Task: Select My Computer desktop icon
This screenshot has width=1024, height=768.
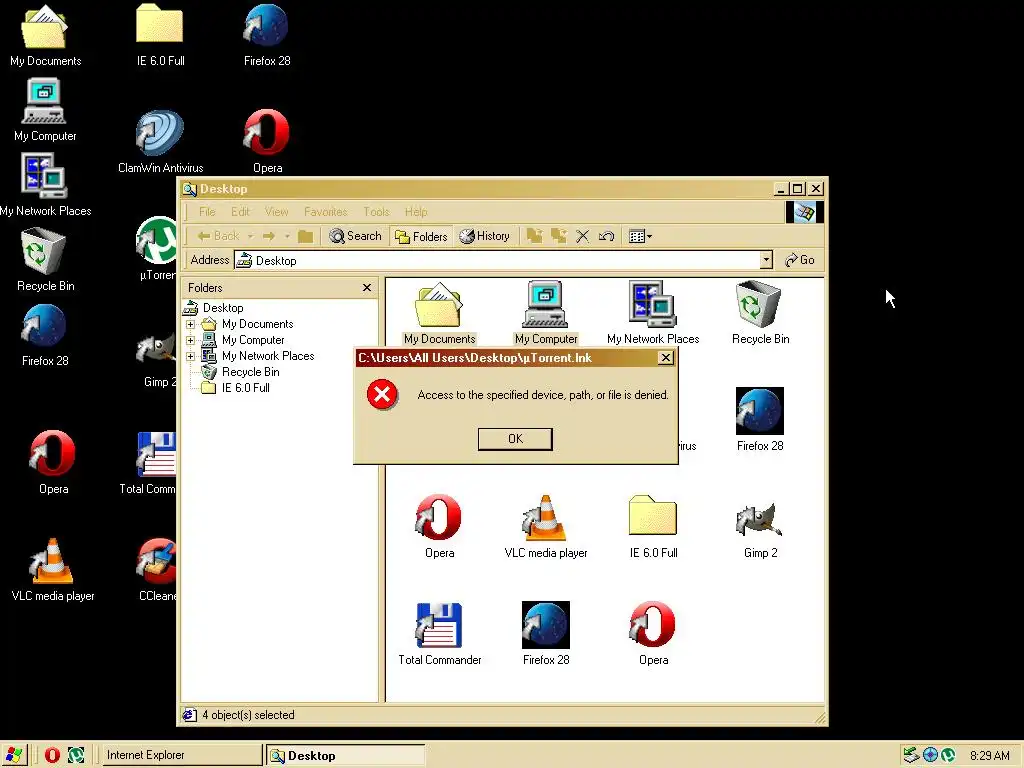Action: pos(44,110)
